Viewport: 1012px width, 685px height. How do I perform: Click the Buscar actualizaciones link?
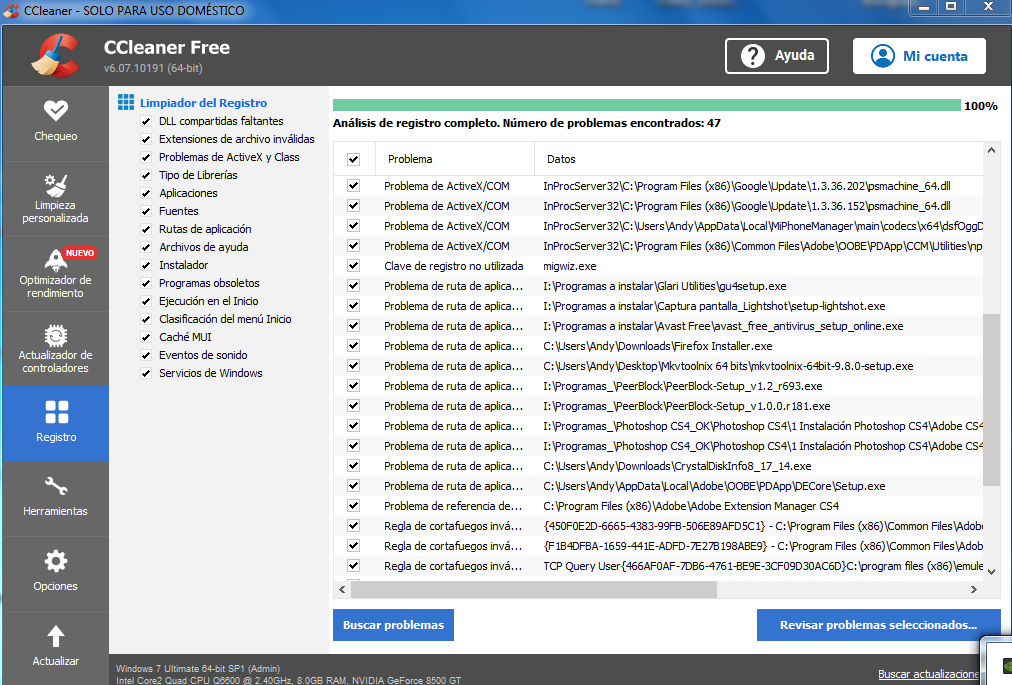[x=929, y=674]
